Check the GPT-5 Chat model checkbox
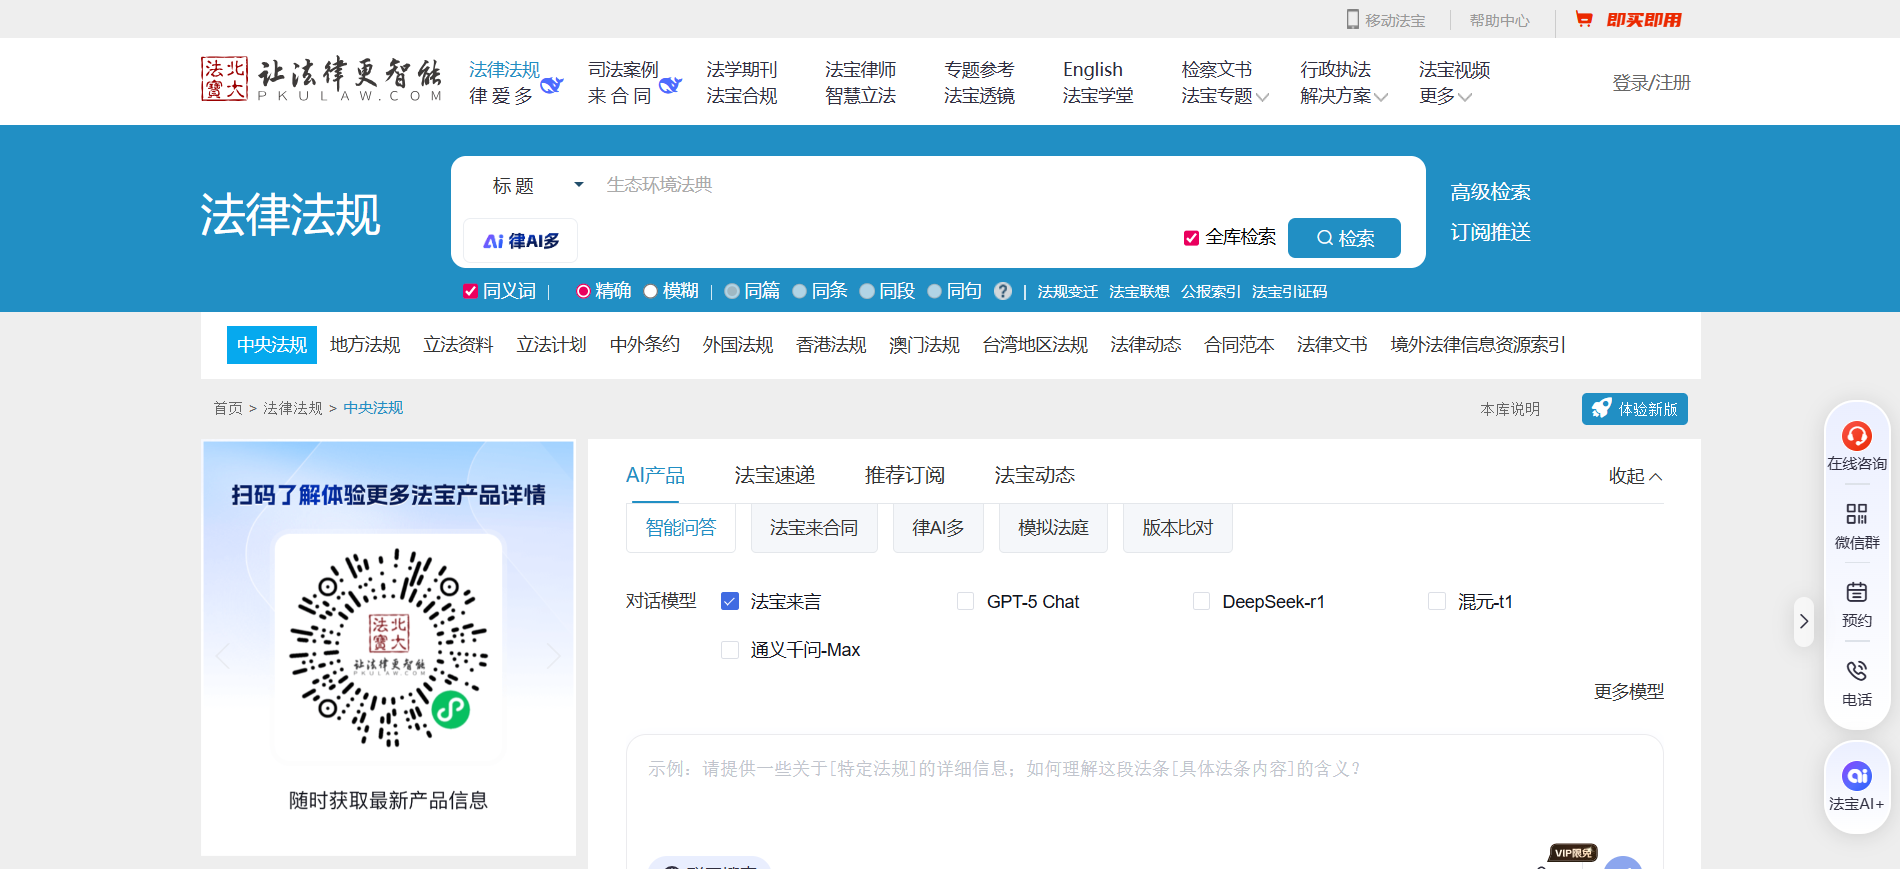 [966, 601]
